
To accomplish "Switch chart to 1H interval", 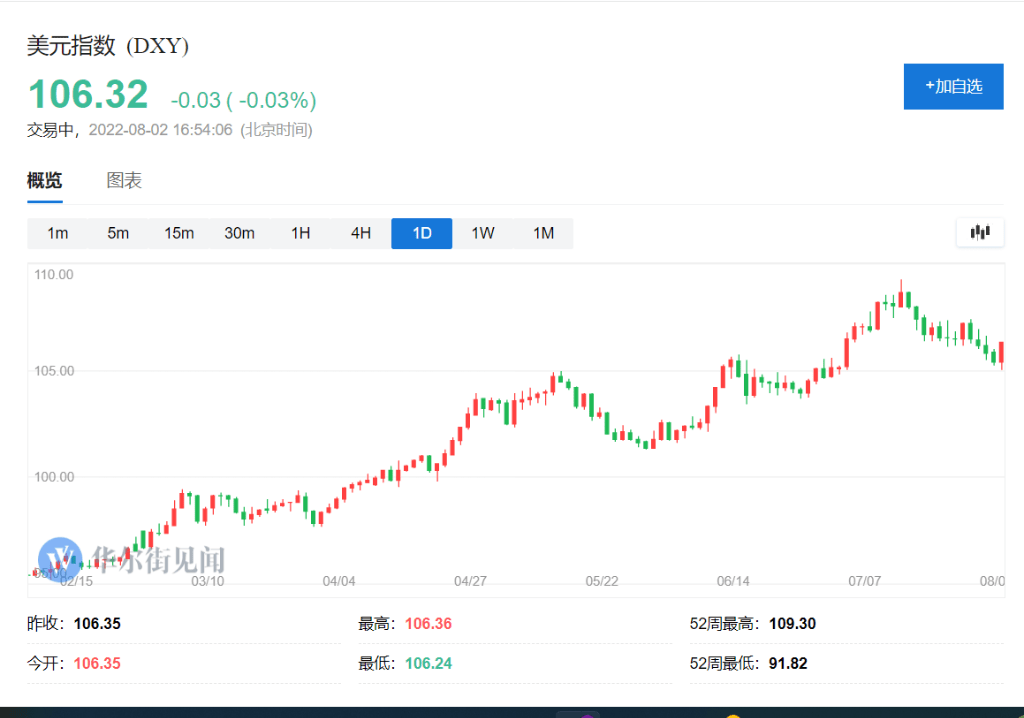I will pos(300,232).
